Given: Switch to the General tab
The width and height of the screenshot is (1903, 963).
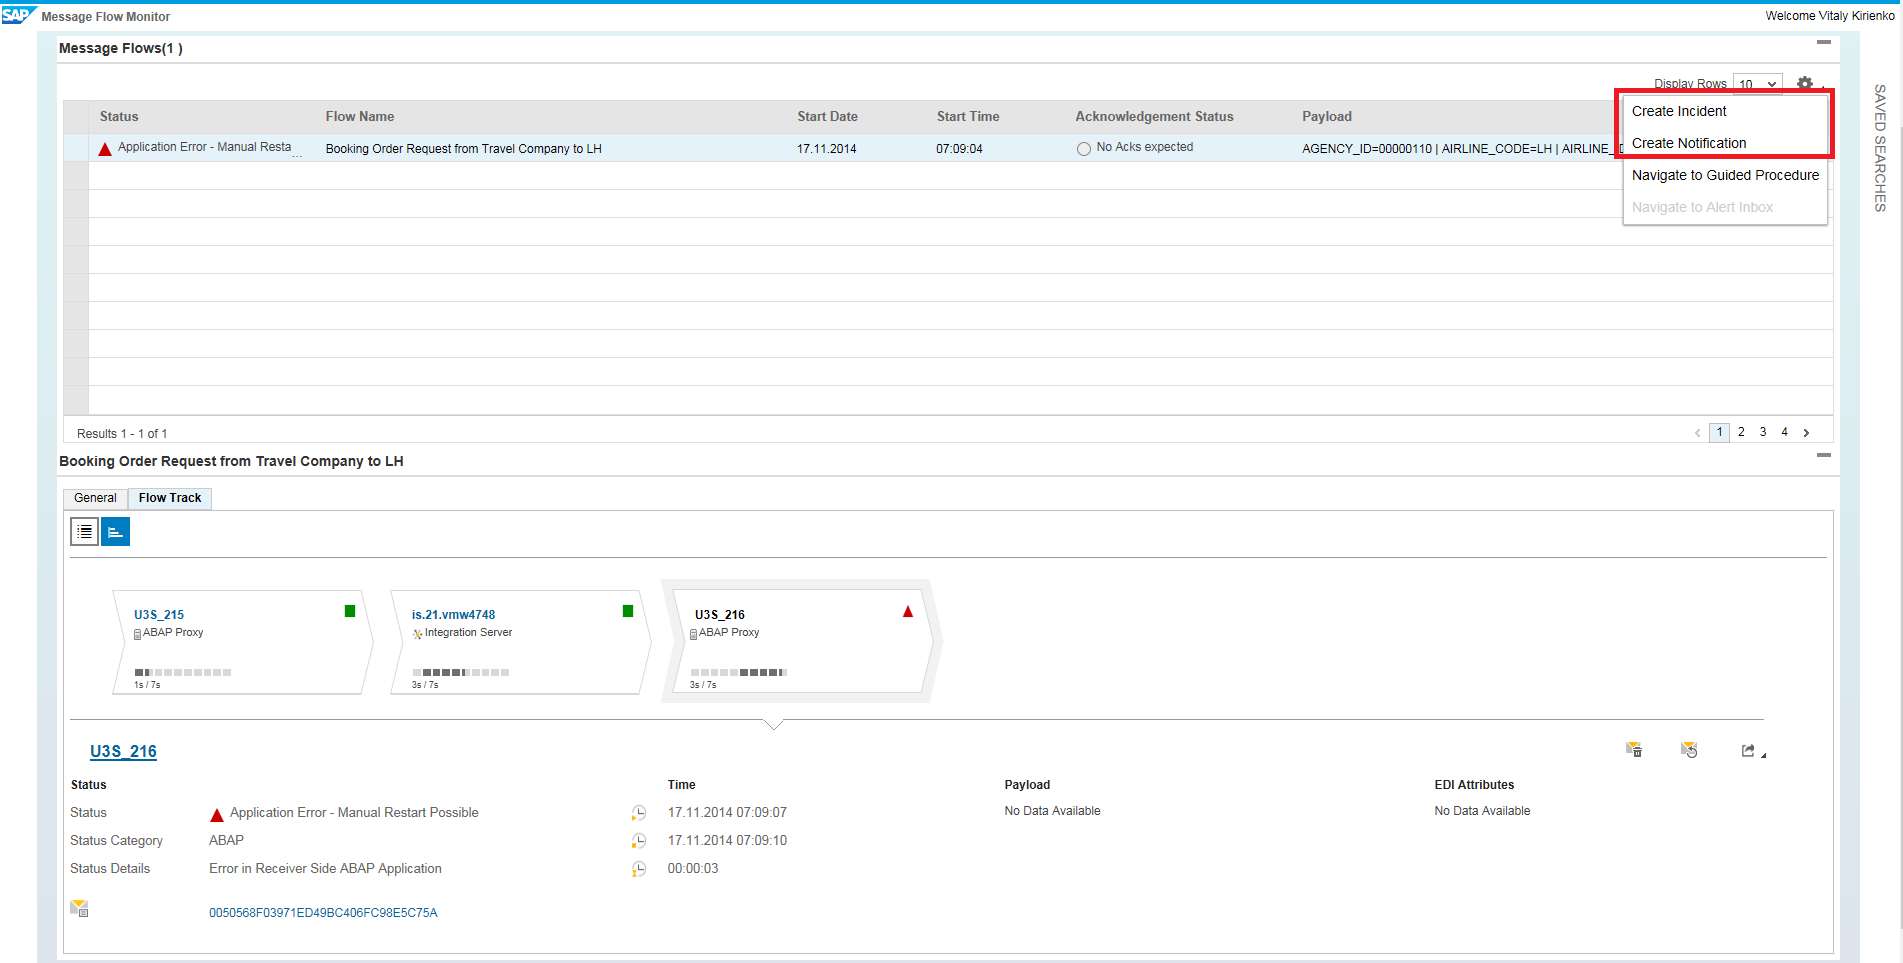Looking at the screenshot, I should pyautogui.click(x=95, y=498).
